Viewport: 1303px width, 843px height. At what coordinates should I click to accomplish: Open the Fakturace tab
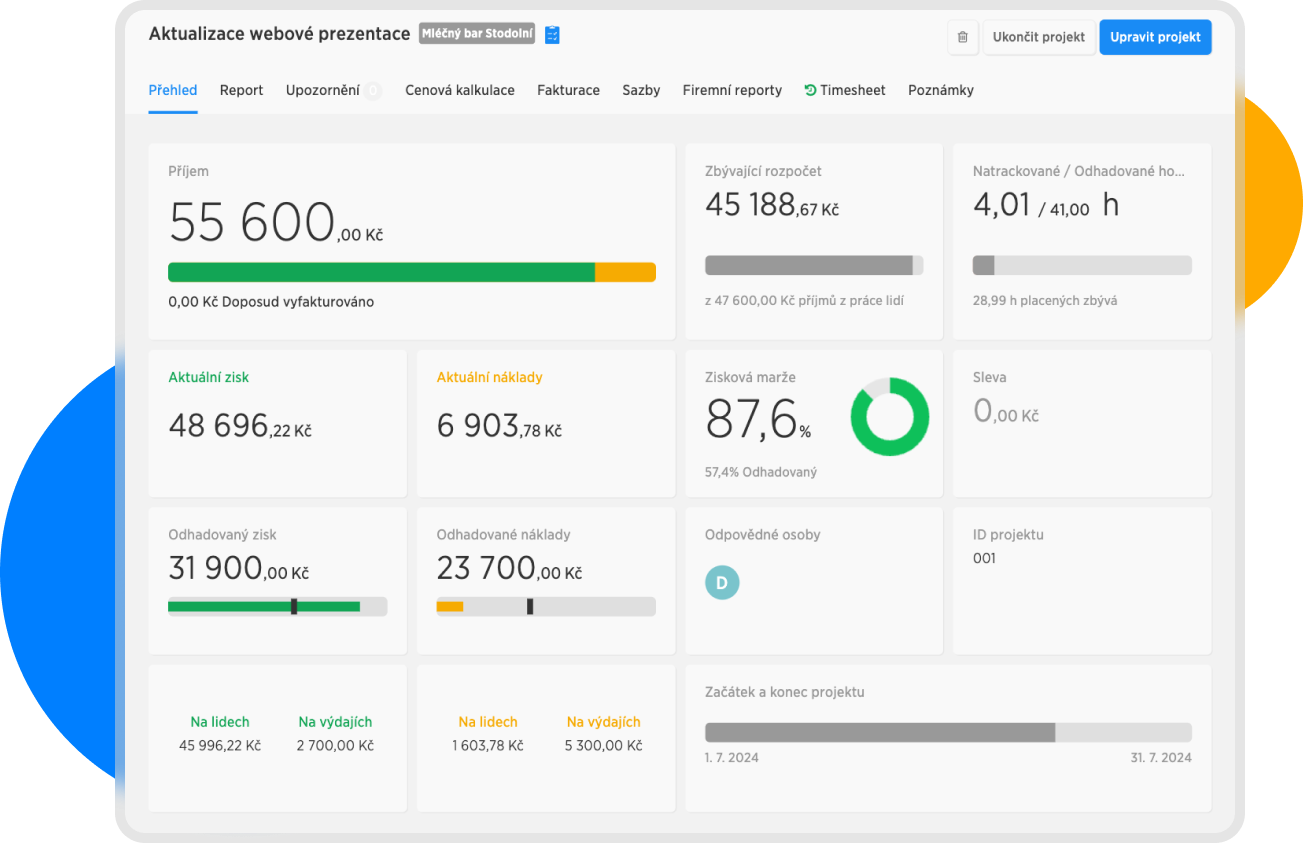(568, 90)
